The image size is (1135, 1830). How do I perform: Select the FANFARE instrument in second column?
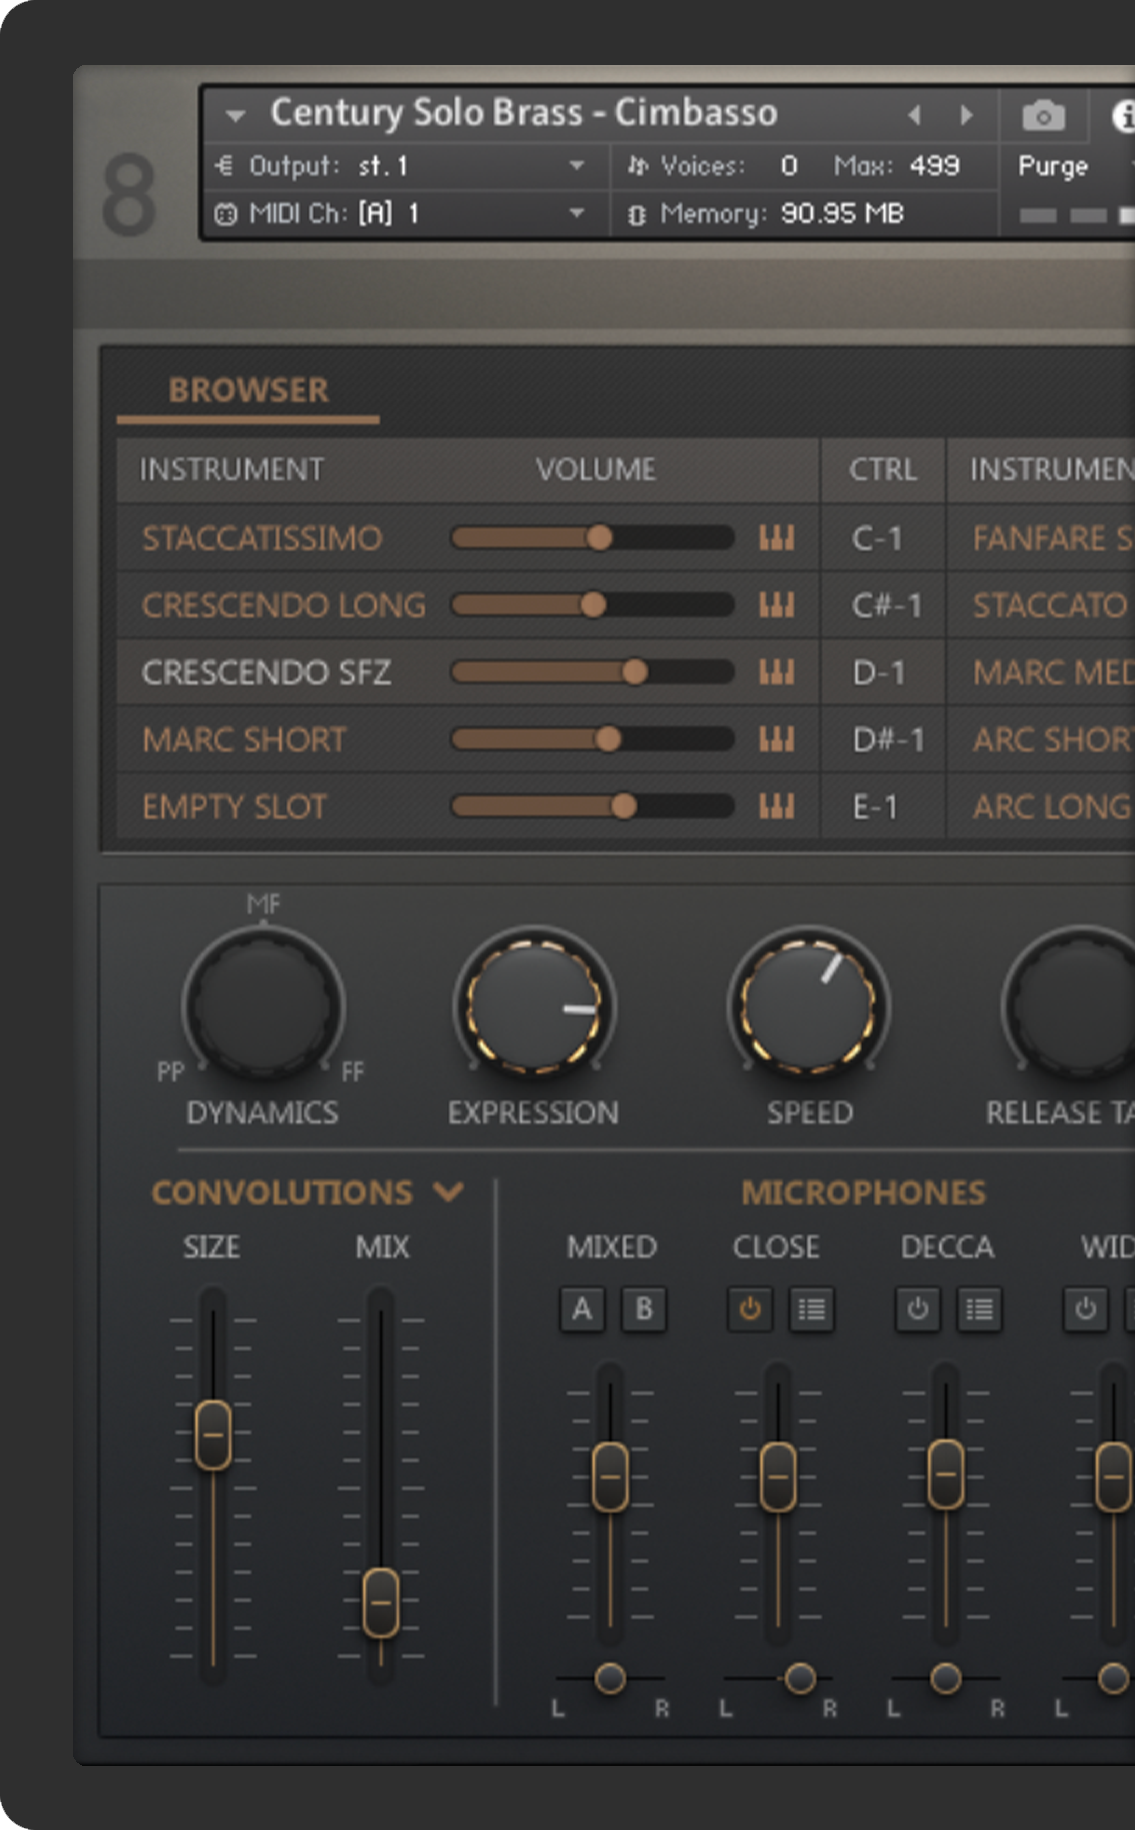click(1053, 538)
